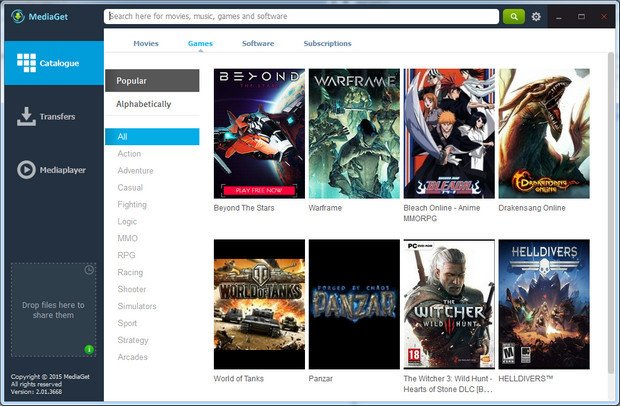
Task: Filter games by Action genre
Action: pyautogui.click(x=129, y=153)
